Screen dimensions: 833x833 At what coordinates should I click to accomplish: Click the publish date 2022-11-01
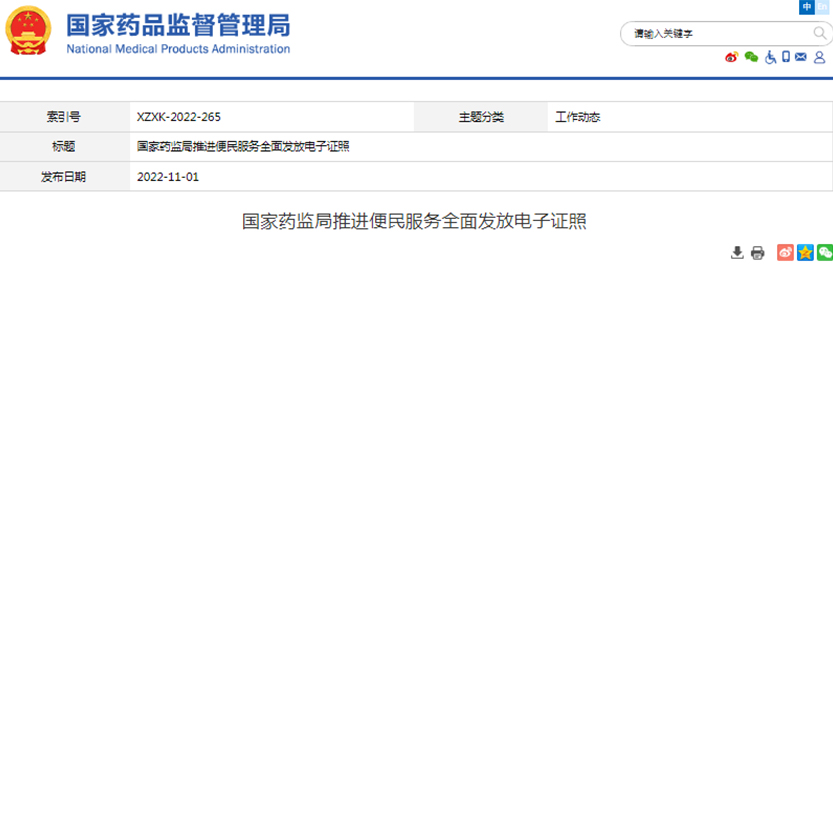[168, 177]
